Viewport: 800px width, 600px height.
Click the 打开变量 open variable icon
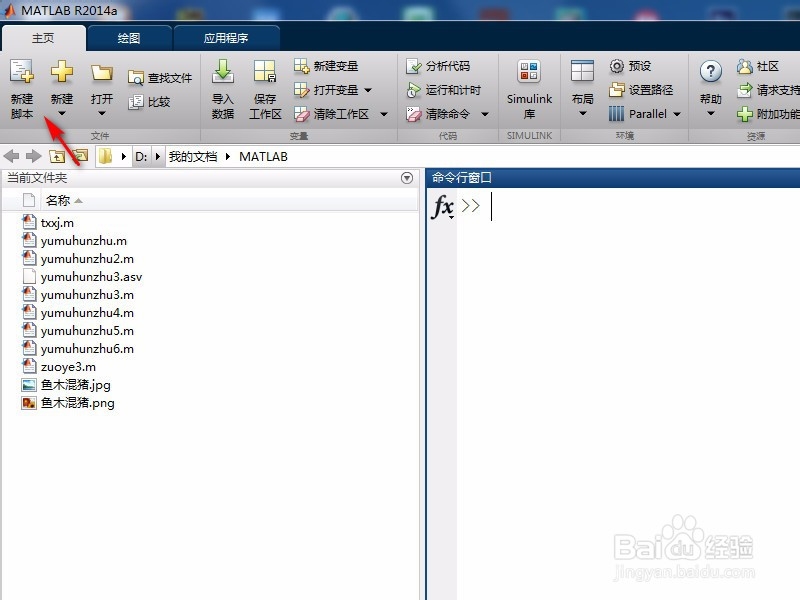coord(302,90)
